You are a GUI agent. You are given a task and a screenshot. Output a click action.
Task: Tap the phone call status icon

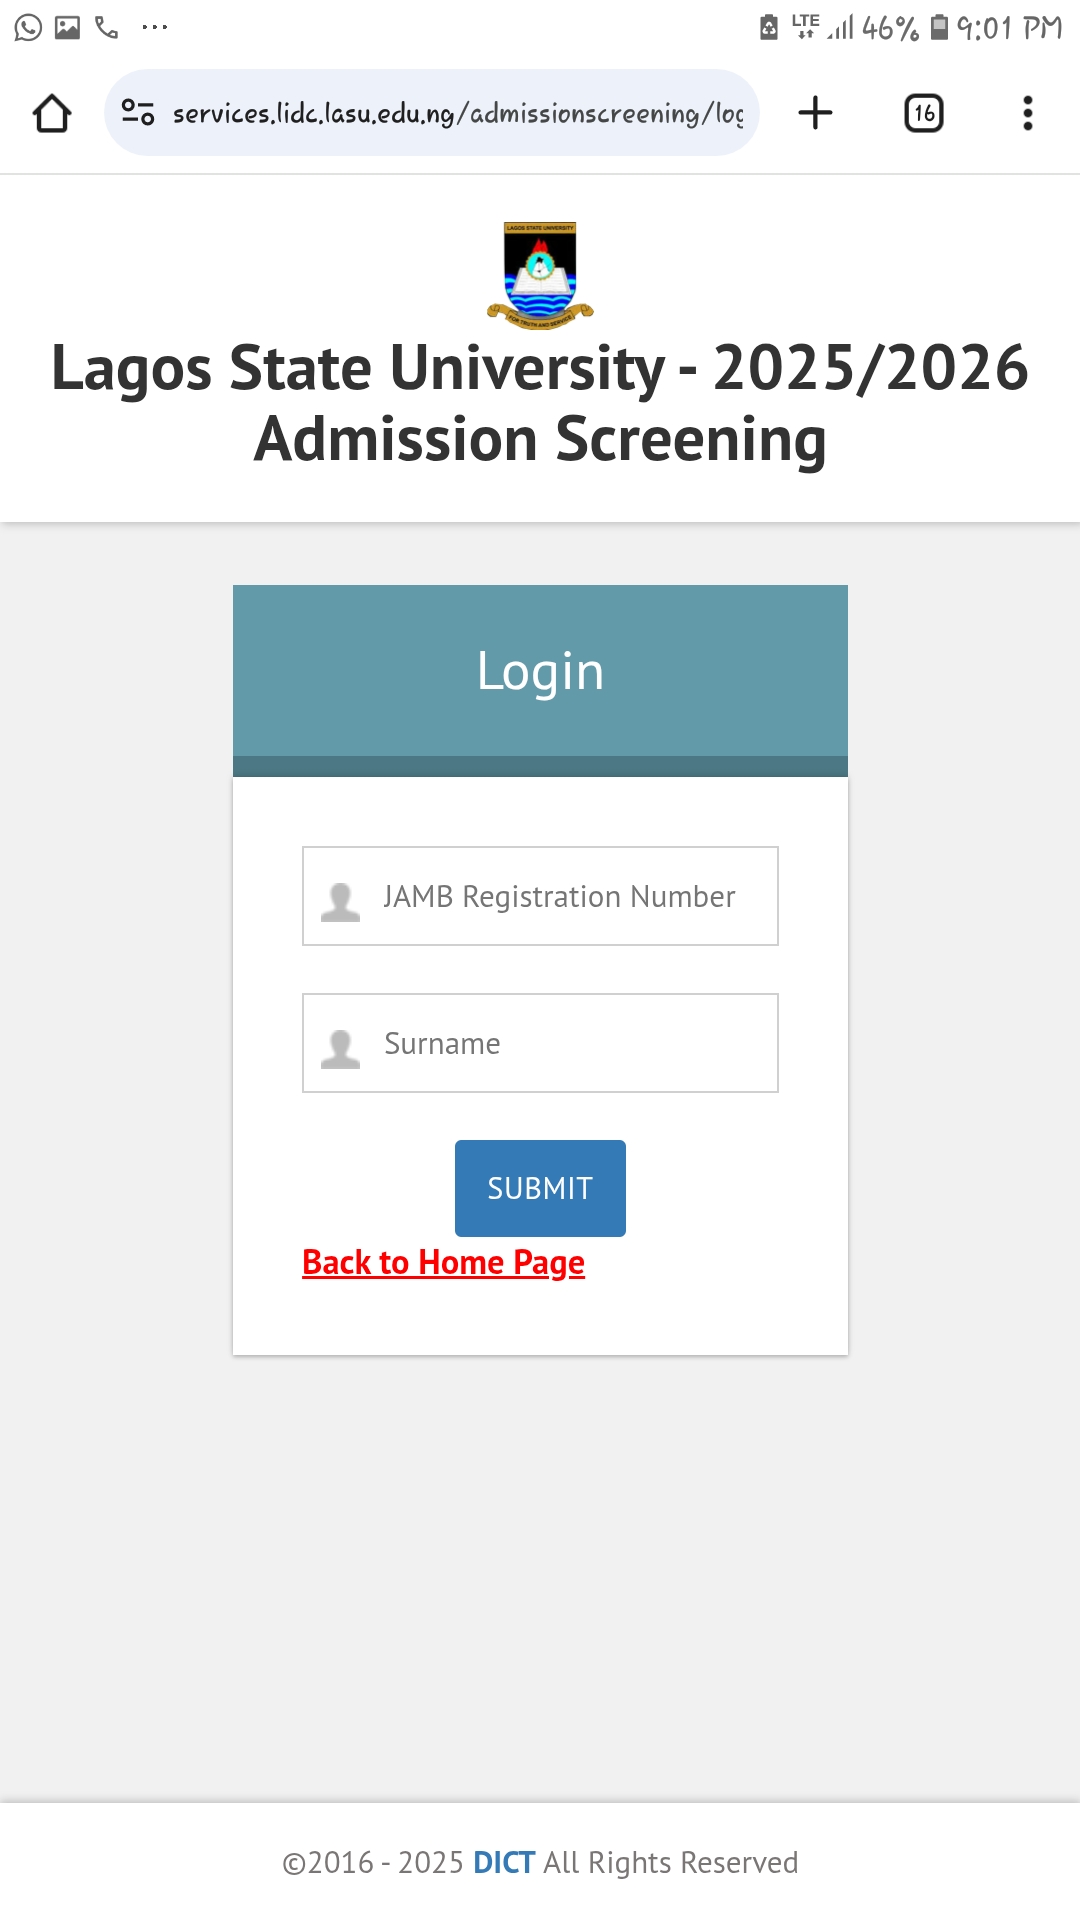(107, 27)
